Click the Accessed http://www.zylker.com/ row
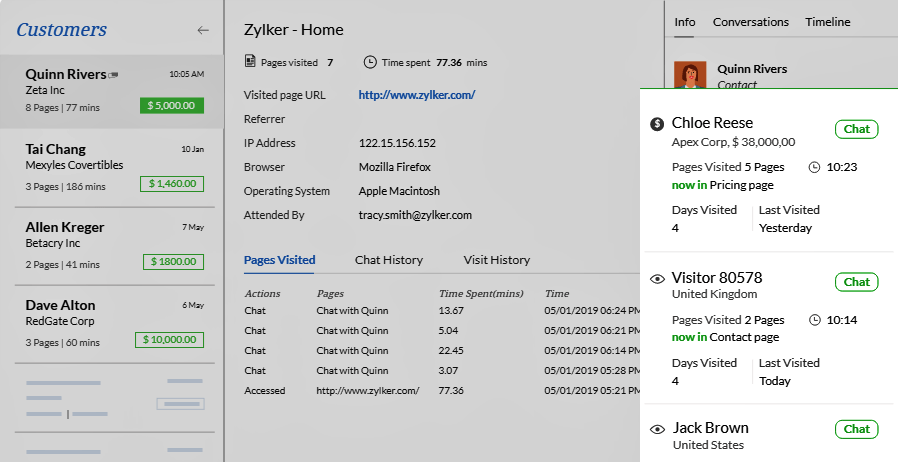The height and width of the screenshot is (462, 898). tap(442, 391)
